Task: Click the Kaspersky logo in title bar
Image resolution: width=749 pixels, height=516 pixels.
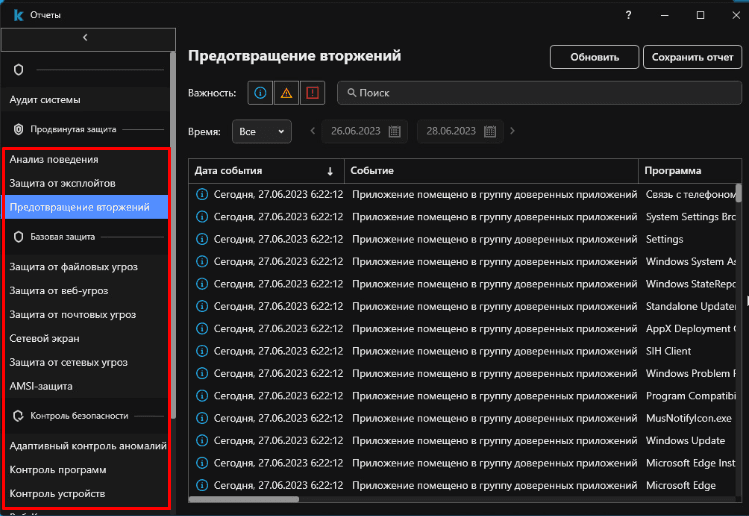Action: pyautogui.click(x=17, y=15)
